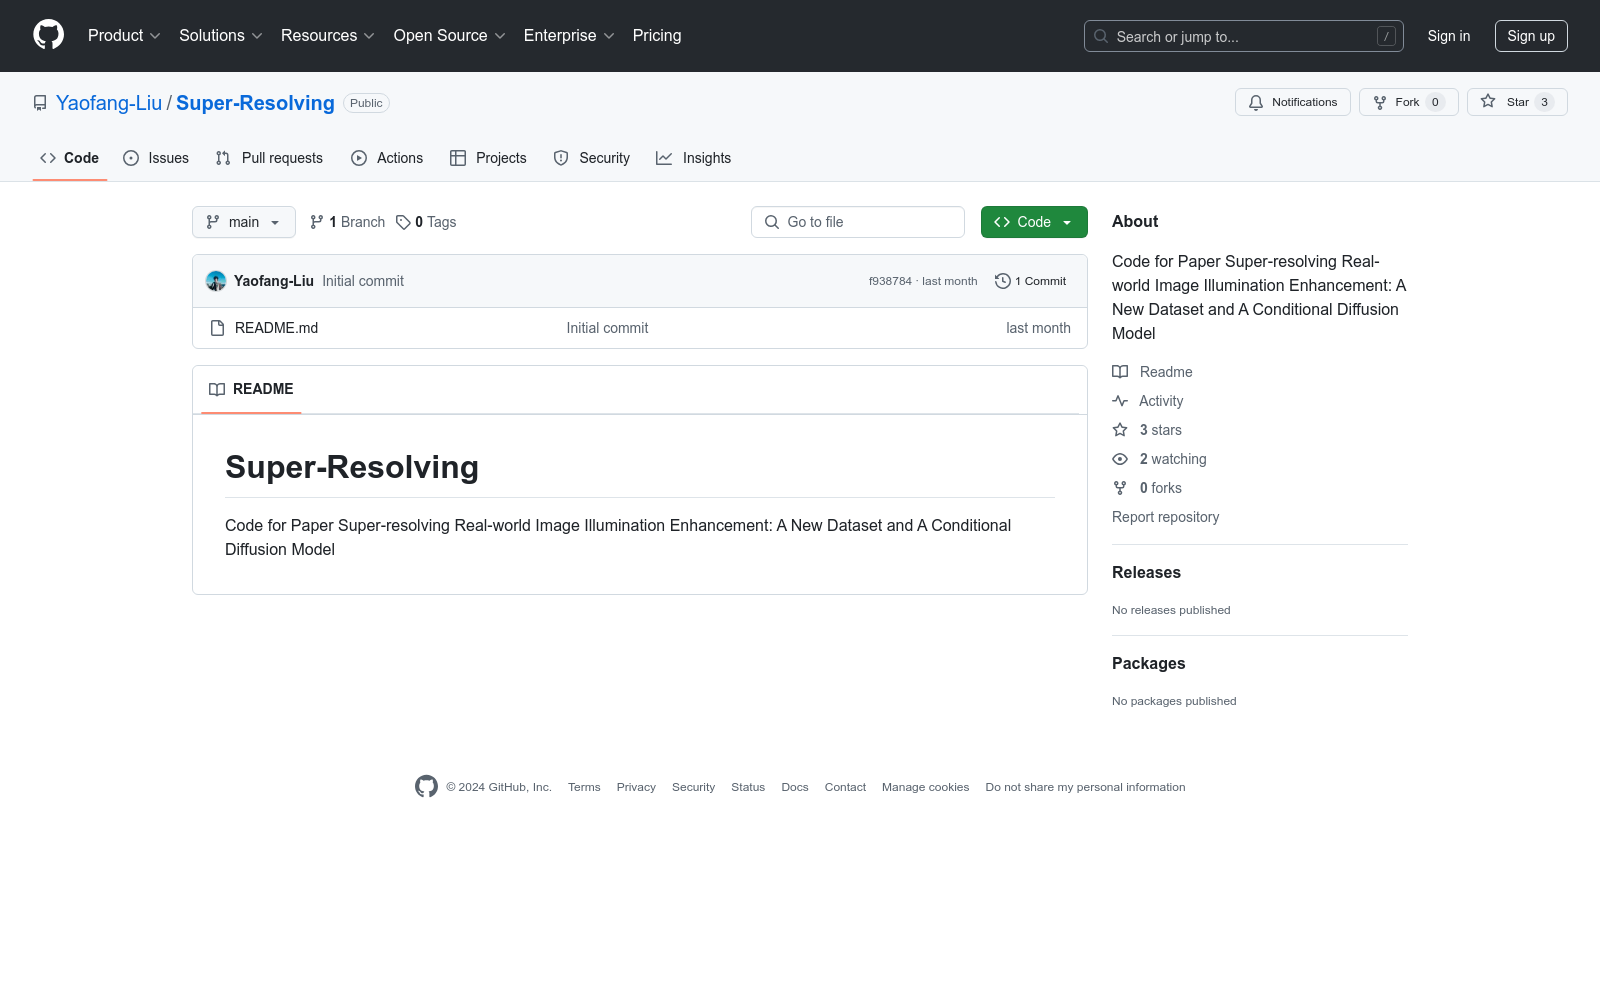Expand the main branch selector
The height and width of the screenshot is (1000, 1600).
click(244, 222)
